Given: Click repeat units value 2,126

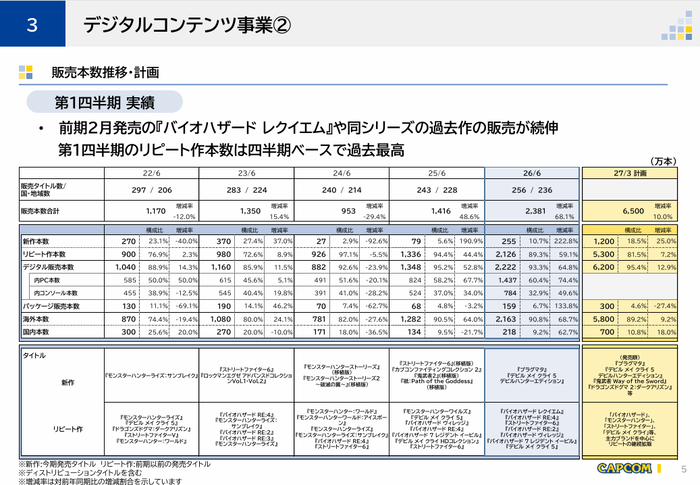Looking at the screenshot, I should (506, 254).
